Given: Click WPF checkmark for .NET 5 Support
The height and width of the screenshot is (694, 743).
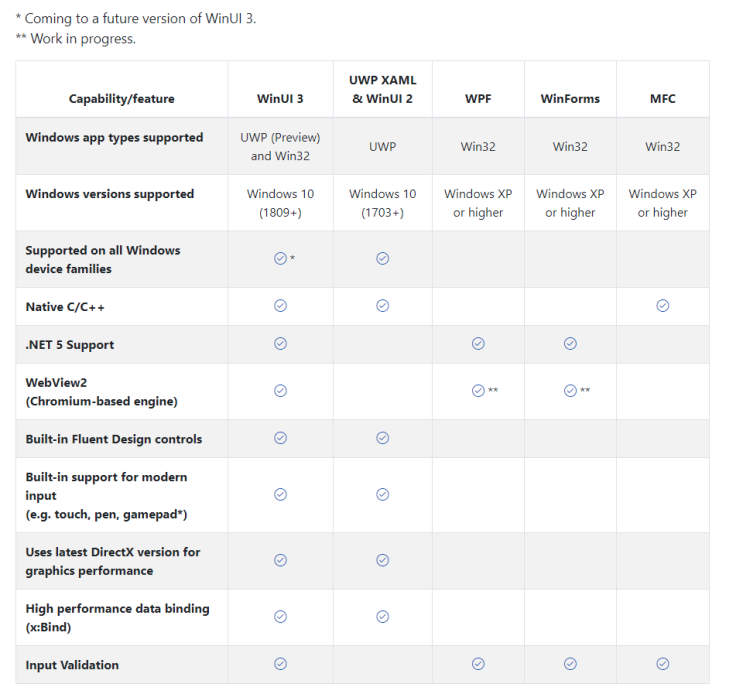Looking at the screenshot, I should tap(478, 343).
